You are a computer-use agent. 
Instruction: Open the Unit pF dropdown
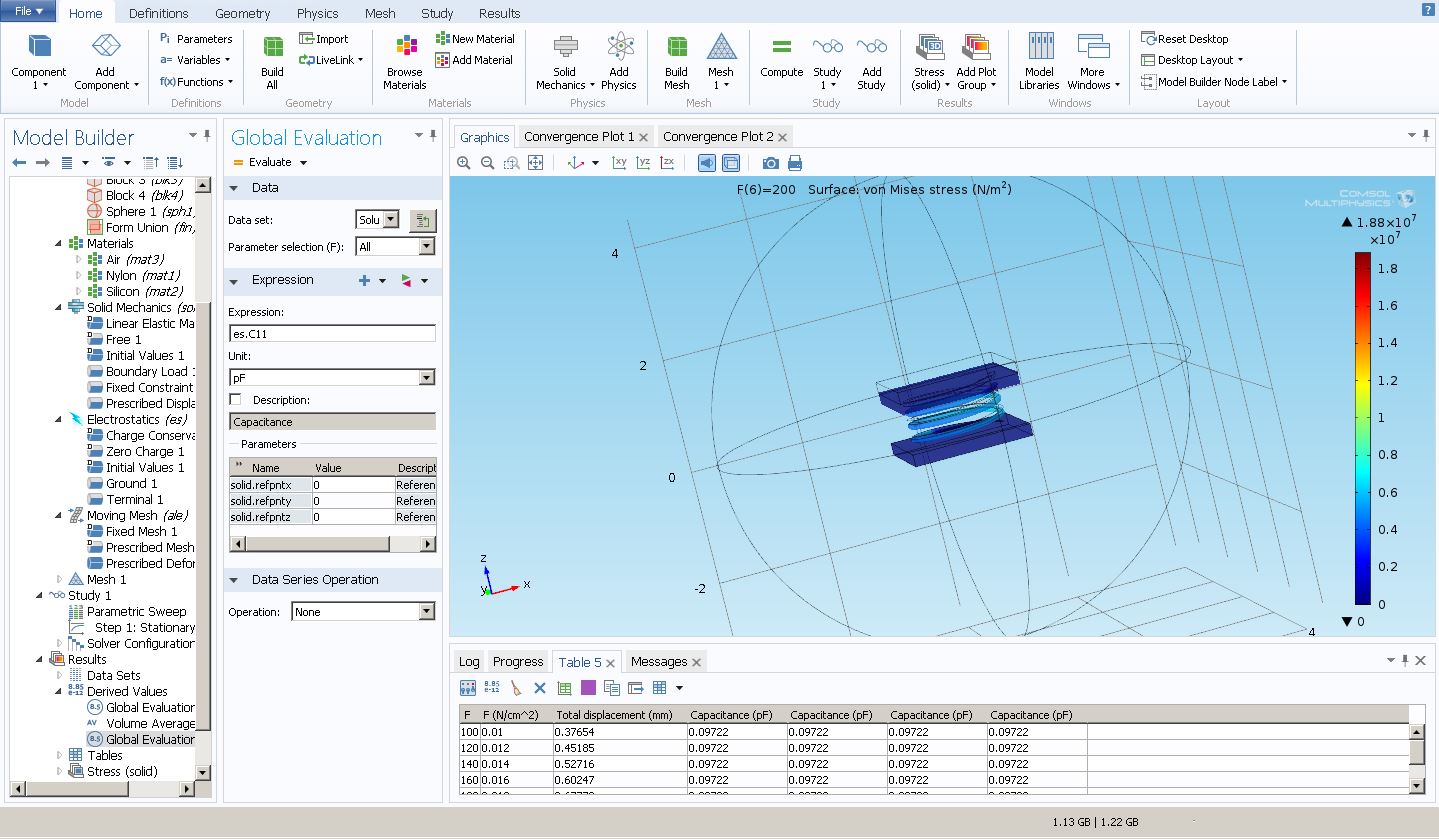click(x=427, y=378)
